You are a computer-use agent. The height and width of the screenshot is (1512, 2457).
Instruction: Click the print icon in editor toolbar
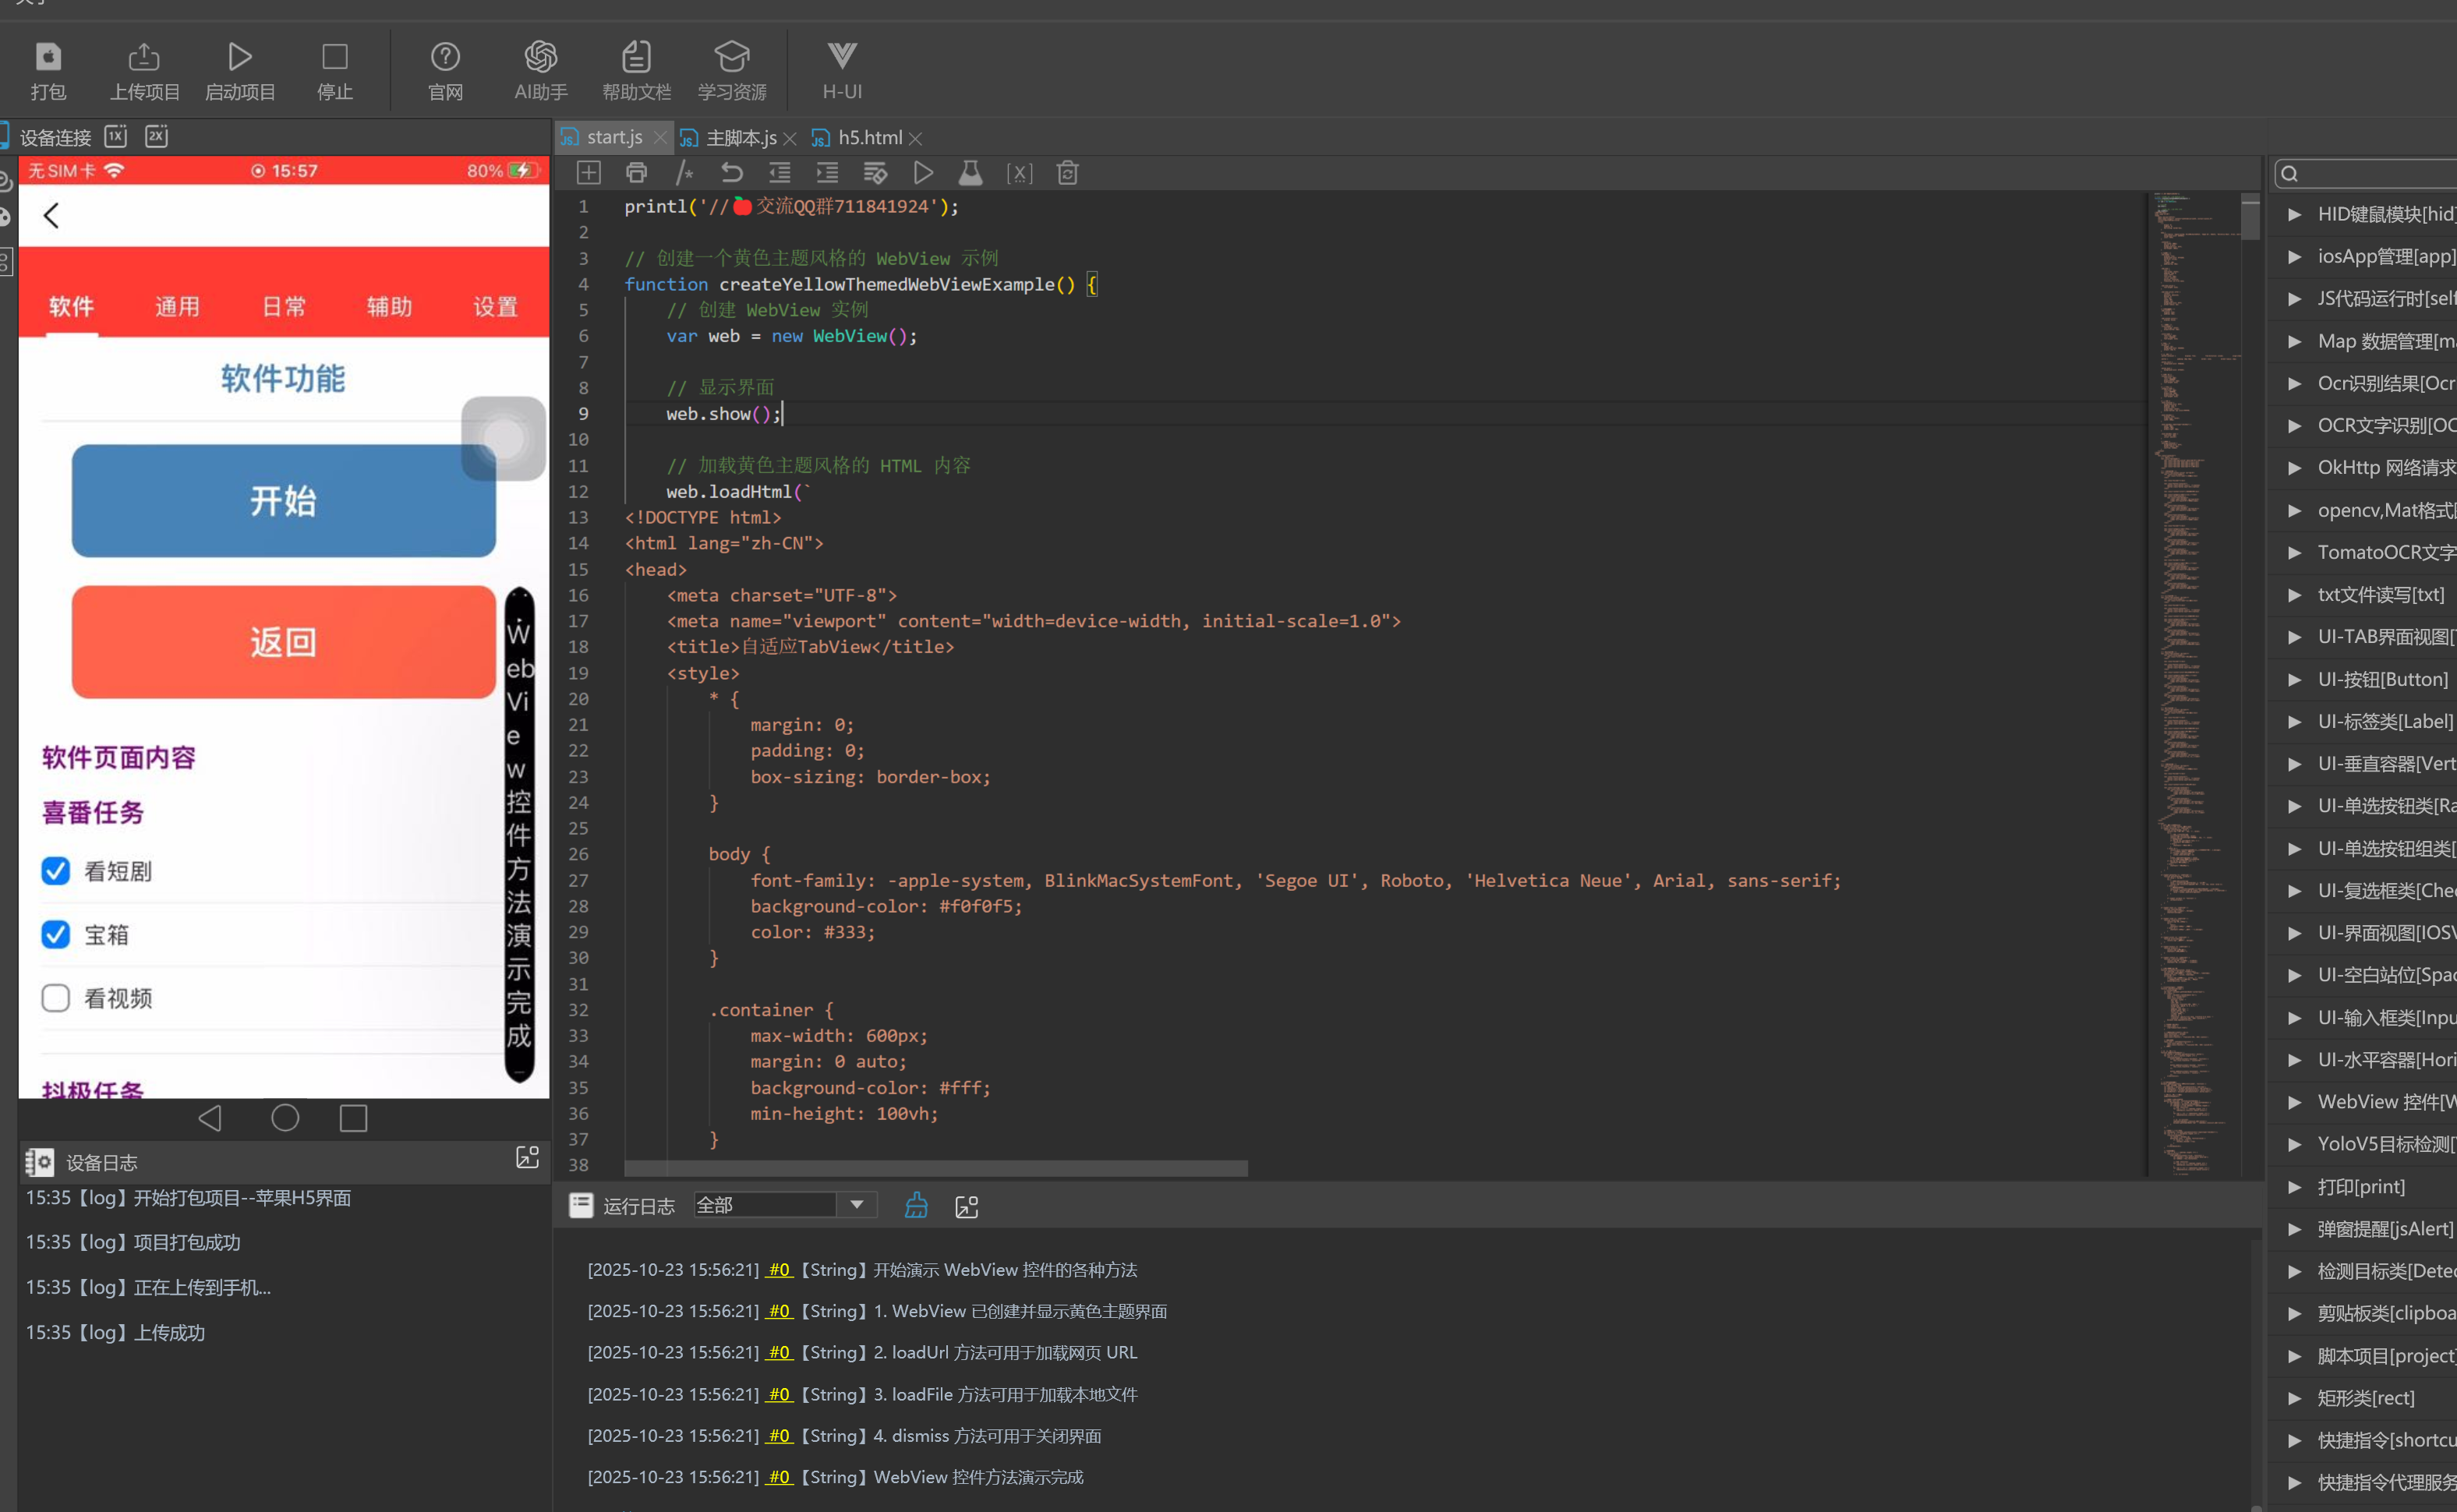(x=636, y=173)
